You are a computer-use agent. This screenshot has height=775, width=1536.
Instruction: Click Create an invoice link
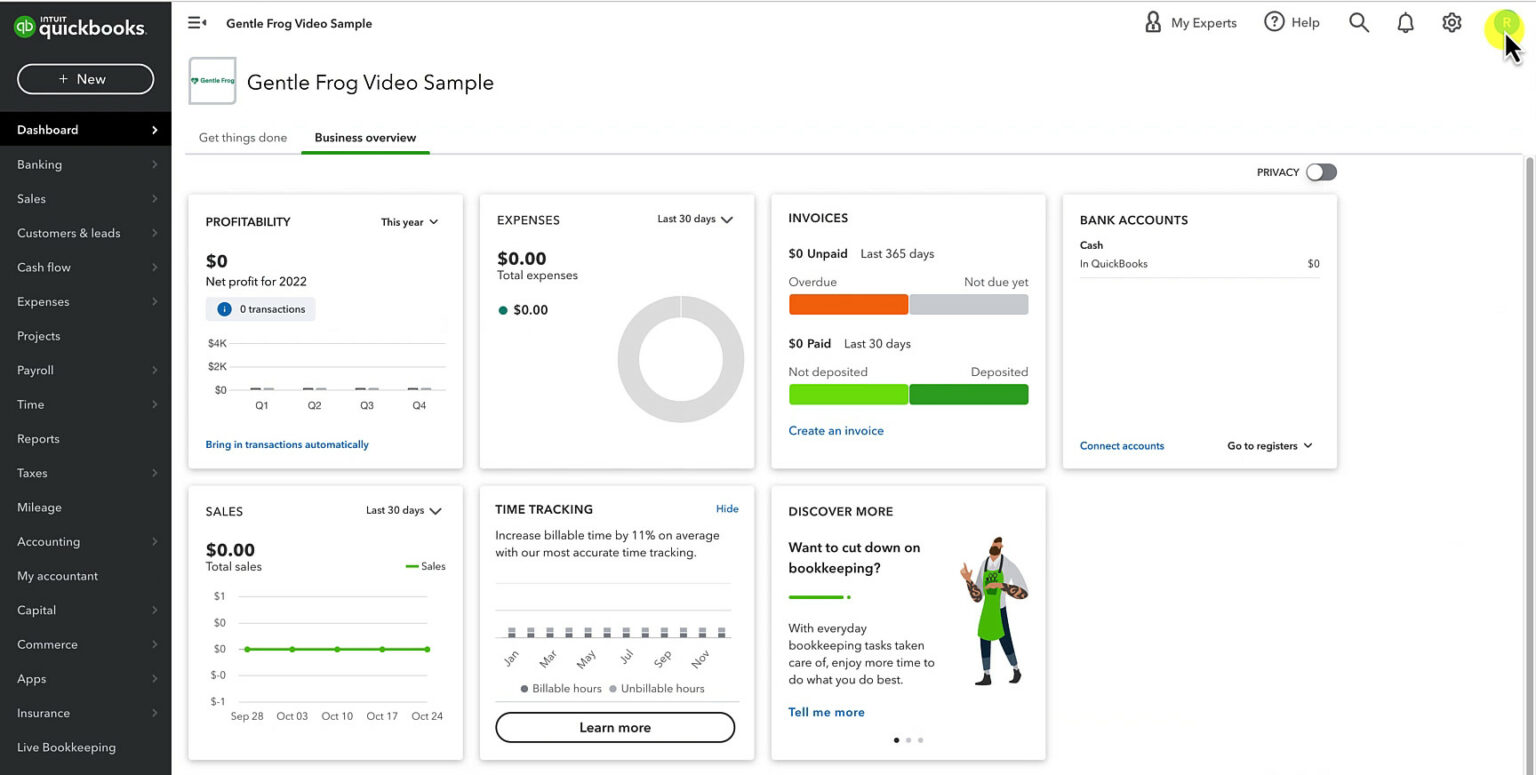pyautogui.click(x=836, y=431)
